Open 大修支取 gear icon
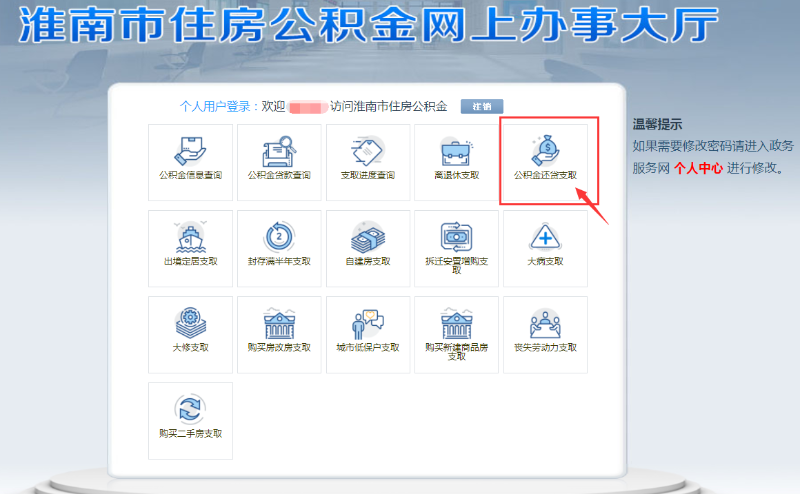 click(190, 322)
